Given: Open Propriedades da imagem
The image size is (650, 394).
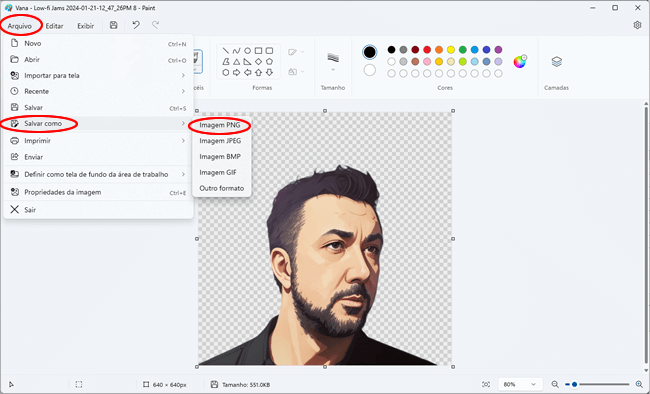Looking at the screenshot, I should (98, 192).
